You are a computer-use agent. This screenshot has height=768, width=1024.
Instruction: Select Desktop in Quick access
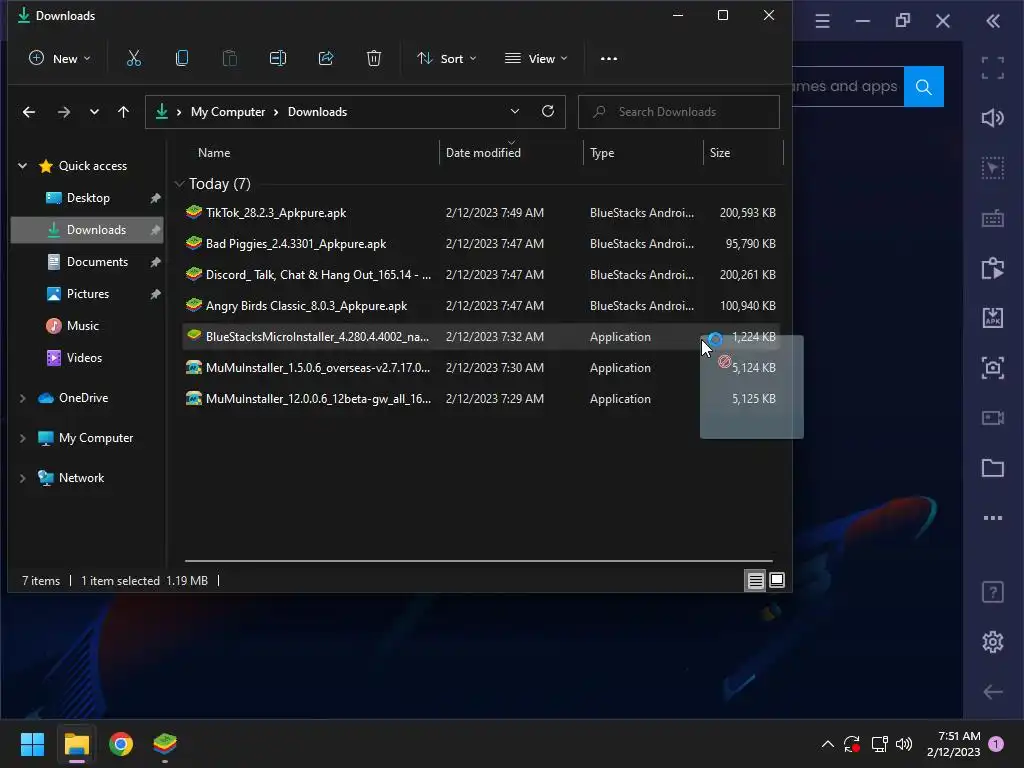coord(88,198)
